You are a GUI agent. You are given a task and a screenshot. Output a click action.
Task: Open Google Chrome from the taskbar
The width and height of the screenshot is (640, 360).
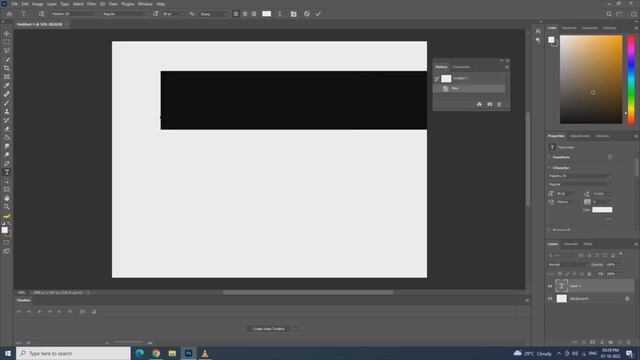click(156, 353)
